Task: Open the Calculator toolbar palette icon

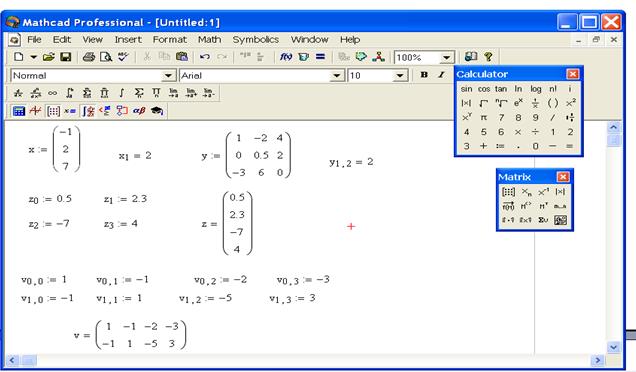Action: (x=19, y=111)
